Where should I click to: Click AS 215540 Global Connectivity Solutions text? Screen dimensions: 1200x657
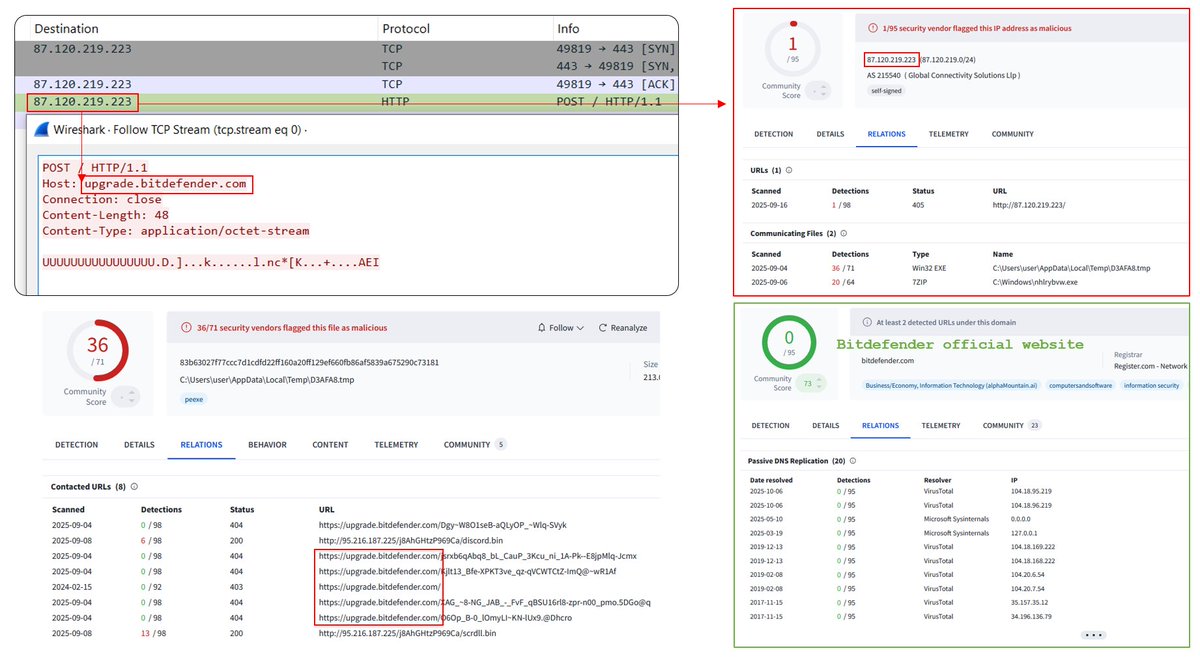[x=944, y=75]
